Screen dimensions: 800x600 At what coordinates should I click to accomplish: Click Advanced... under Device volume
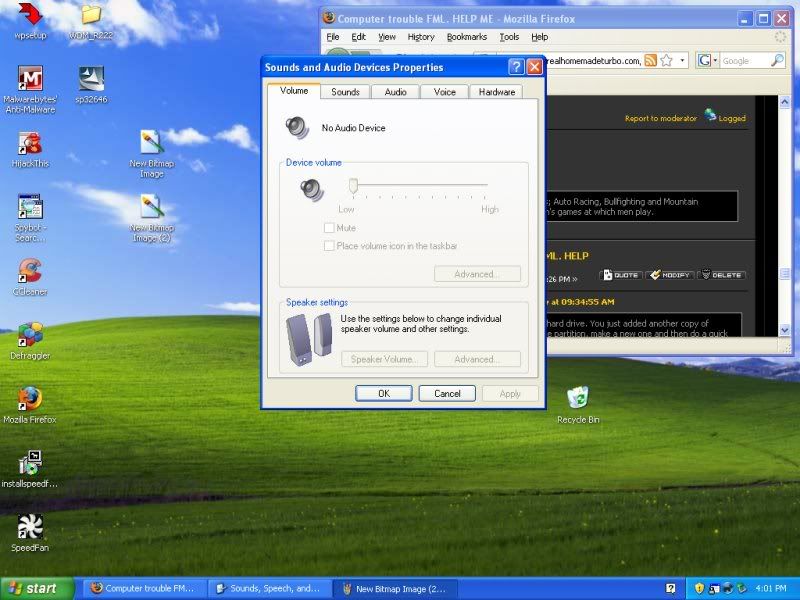pyautogui.click(x=478, y=274)
